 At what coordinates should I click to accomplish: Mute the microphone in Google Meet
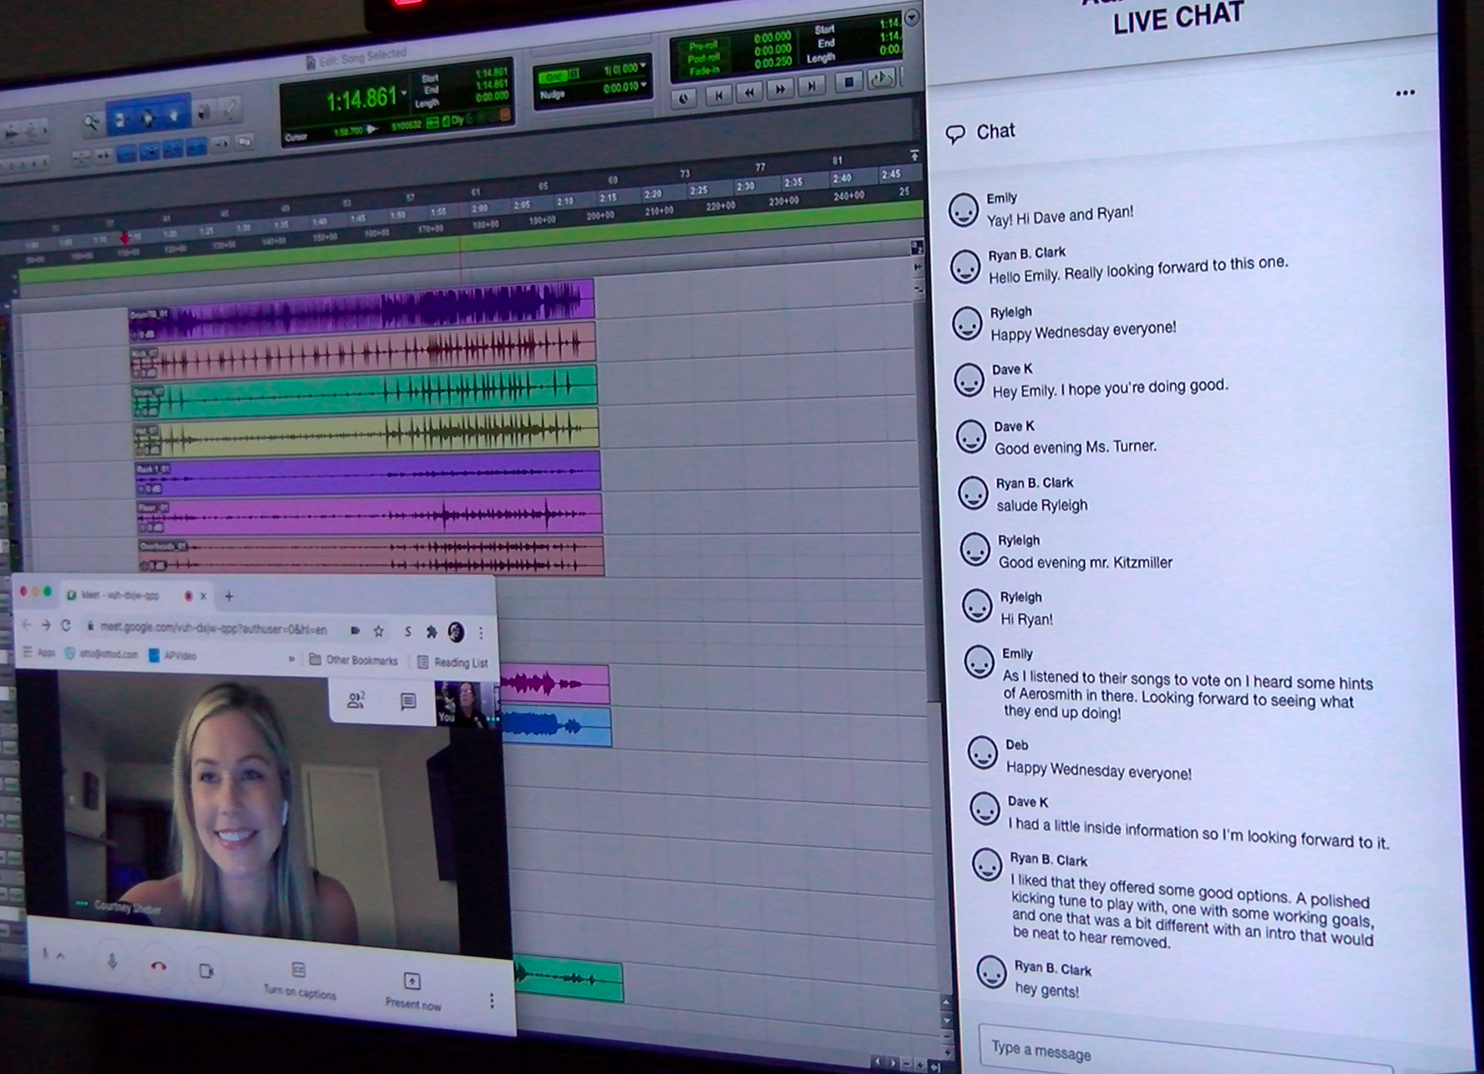pos(112,962)
